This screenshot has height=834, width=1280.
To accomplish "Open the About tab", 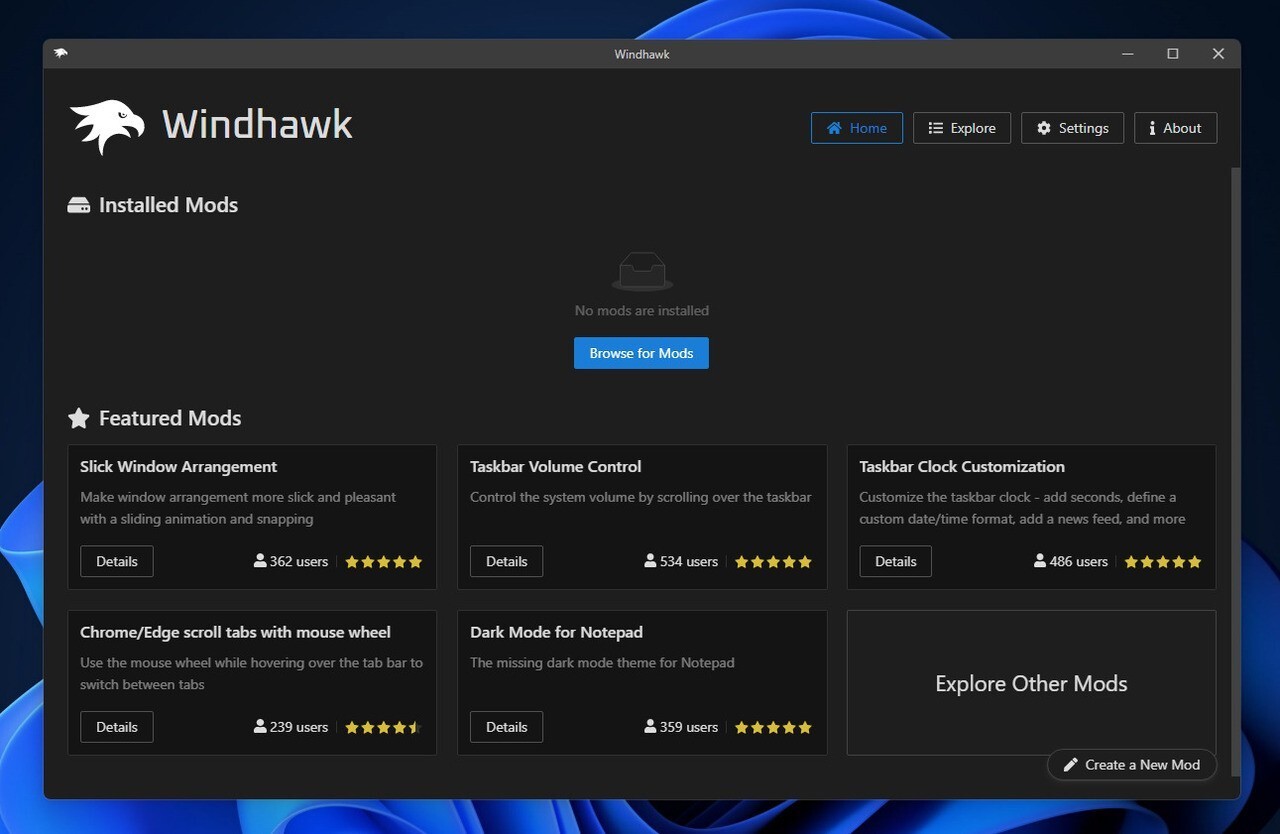I will coord(1175,128).
